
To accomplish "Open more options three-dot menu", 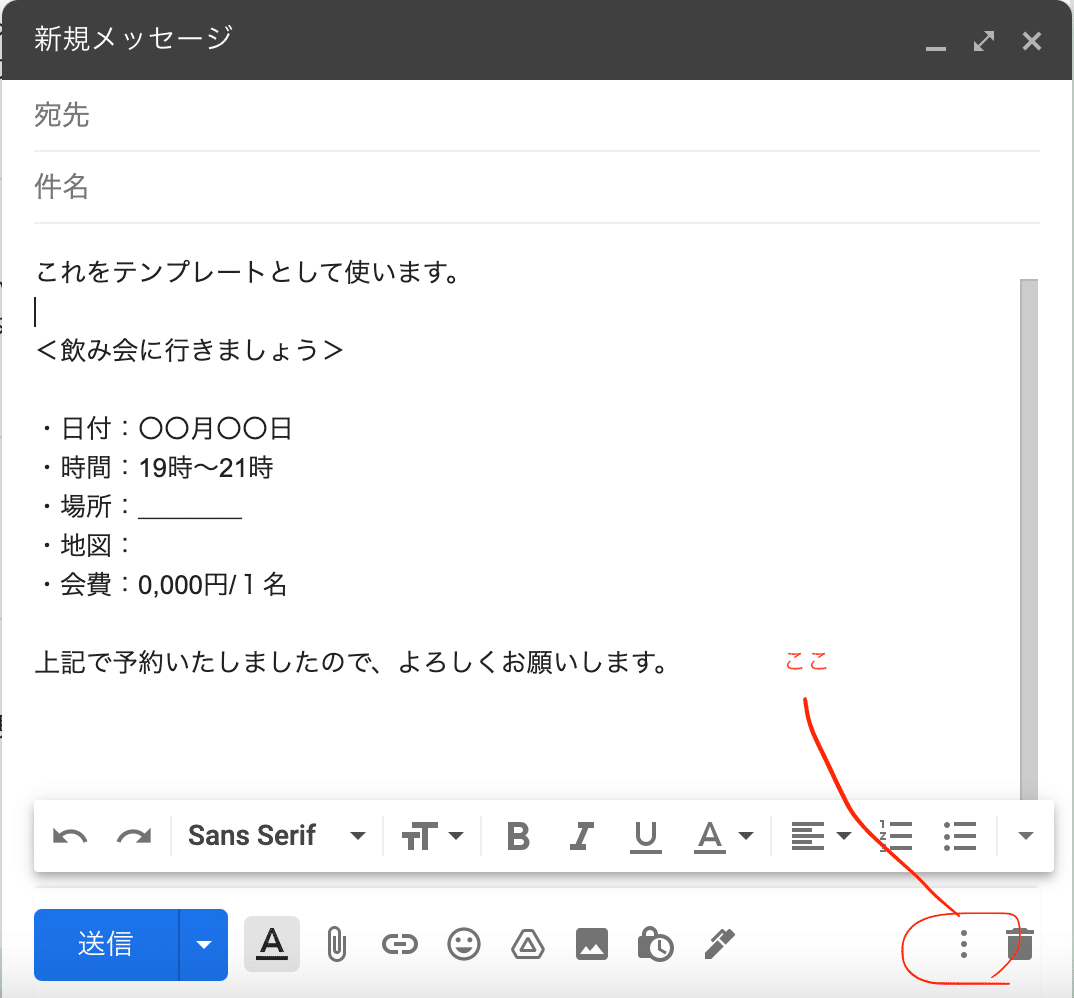I will point(964,944).
